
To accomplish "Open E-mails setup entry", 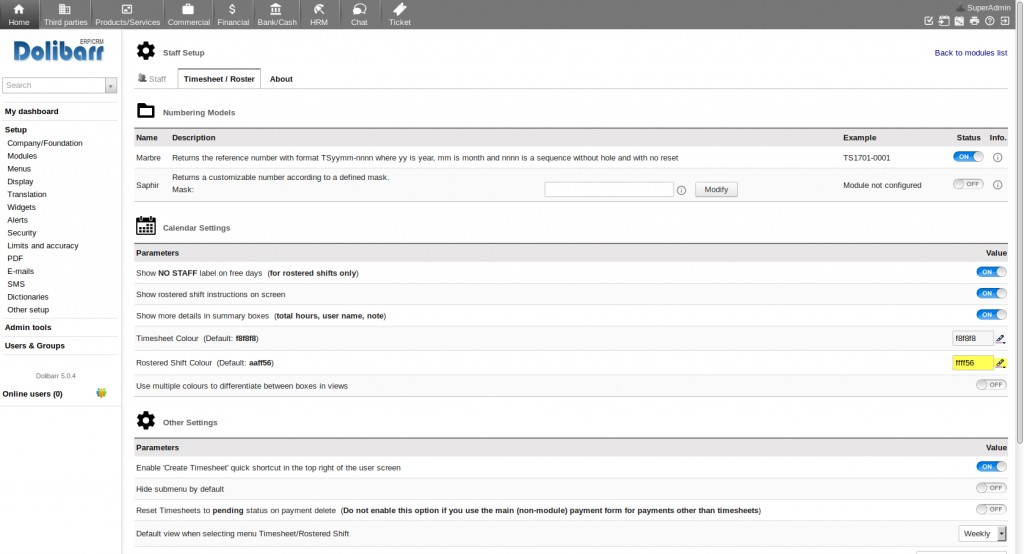I will pyautogui.click(x=20, y=272).
